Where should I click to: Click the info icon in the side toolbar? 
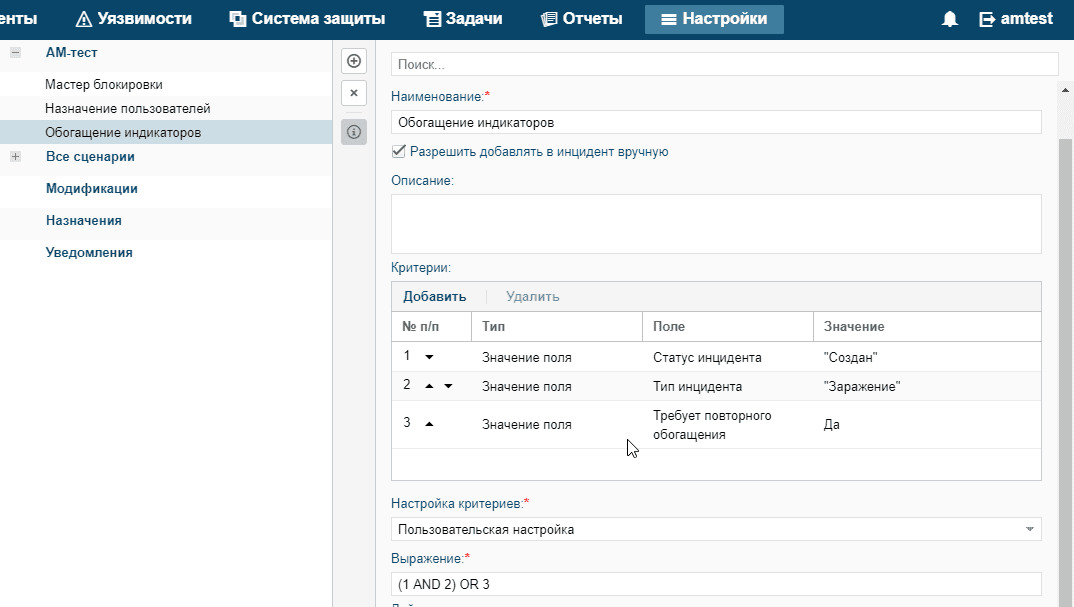click(353, 131)
